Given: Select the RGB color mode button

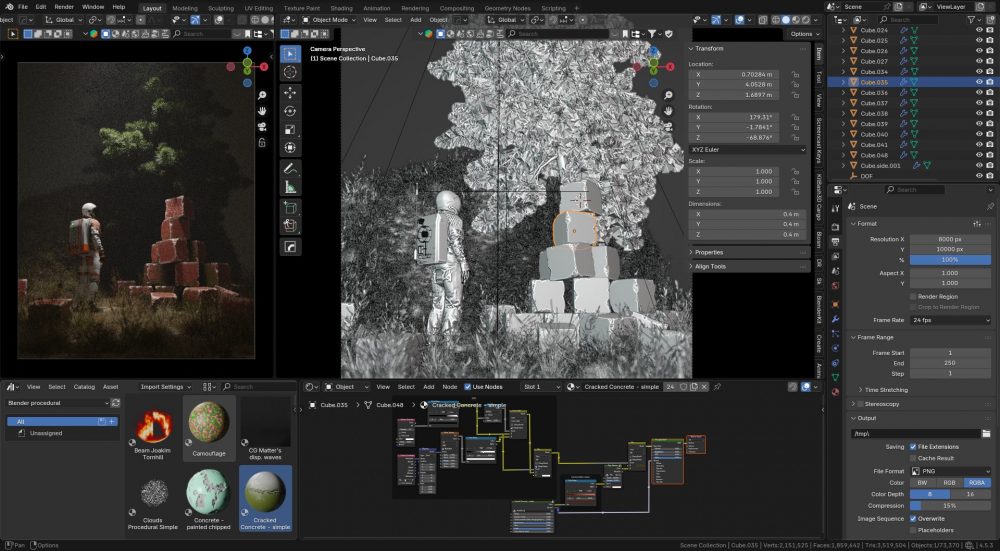Looking at the screenshot, I should pyautogui.click(x=949, y=483).
